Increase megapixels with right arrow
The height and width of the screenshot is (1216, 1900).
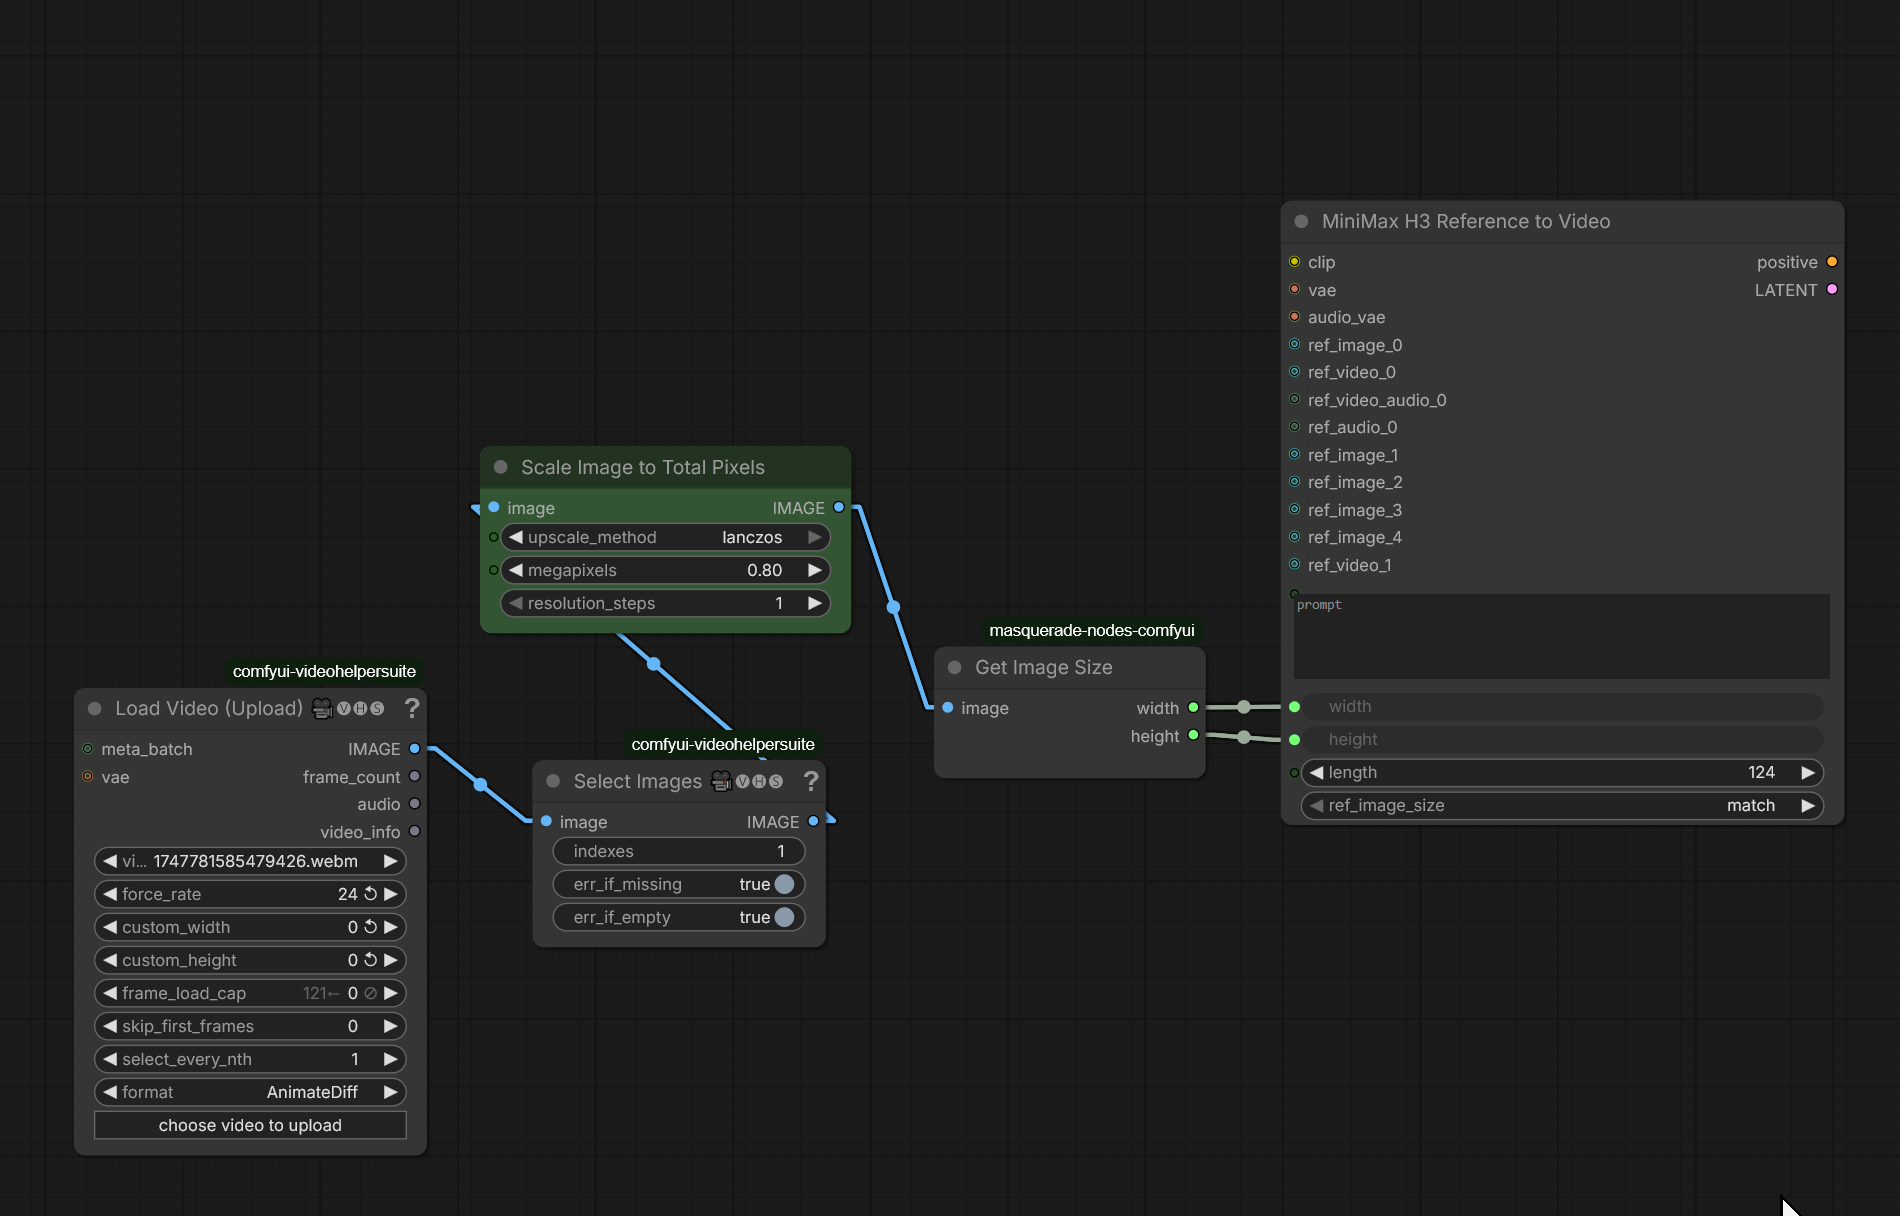click(x=815, y=570)
